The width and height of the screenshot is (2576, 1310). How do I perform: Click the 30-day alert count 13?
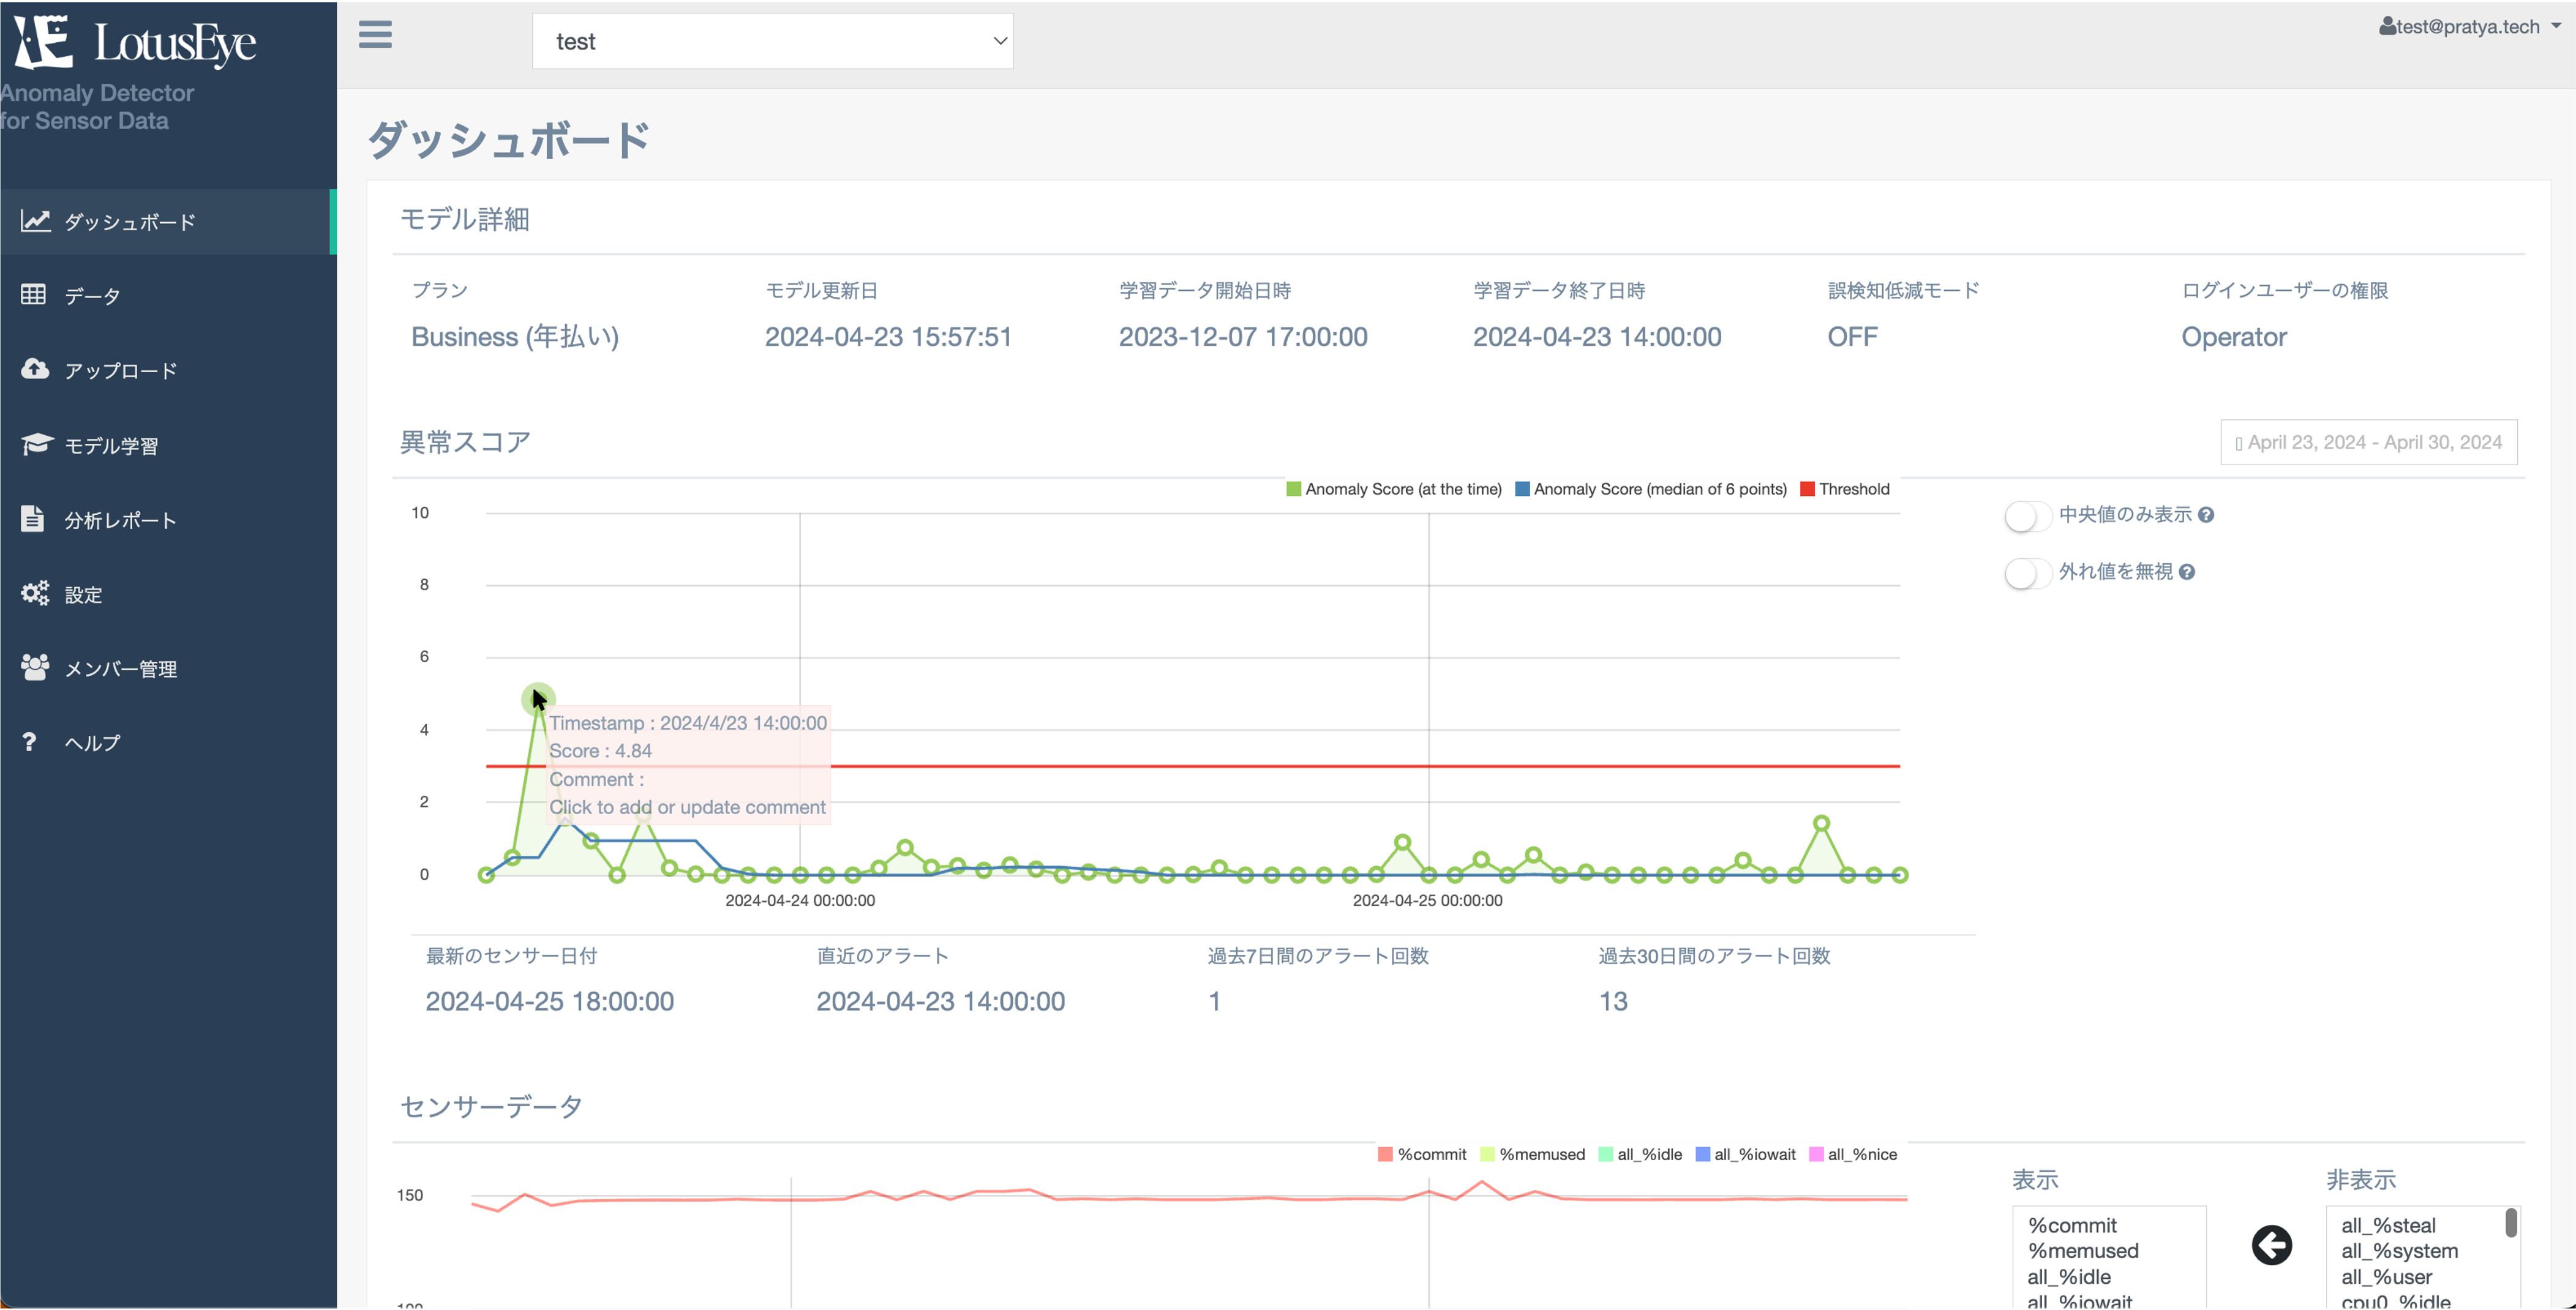point(1613,1001)
